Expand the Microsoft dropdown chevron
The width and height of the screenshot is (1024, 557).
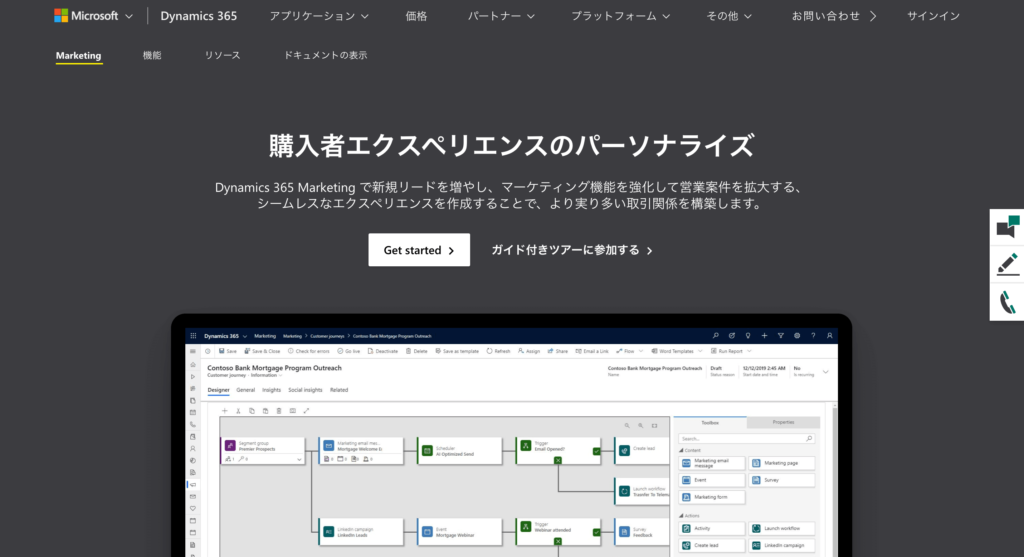tap(129, 16)
